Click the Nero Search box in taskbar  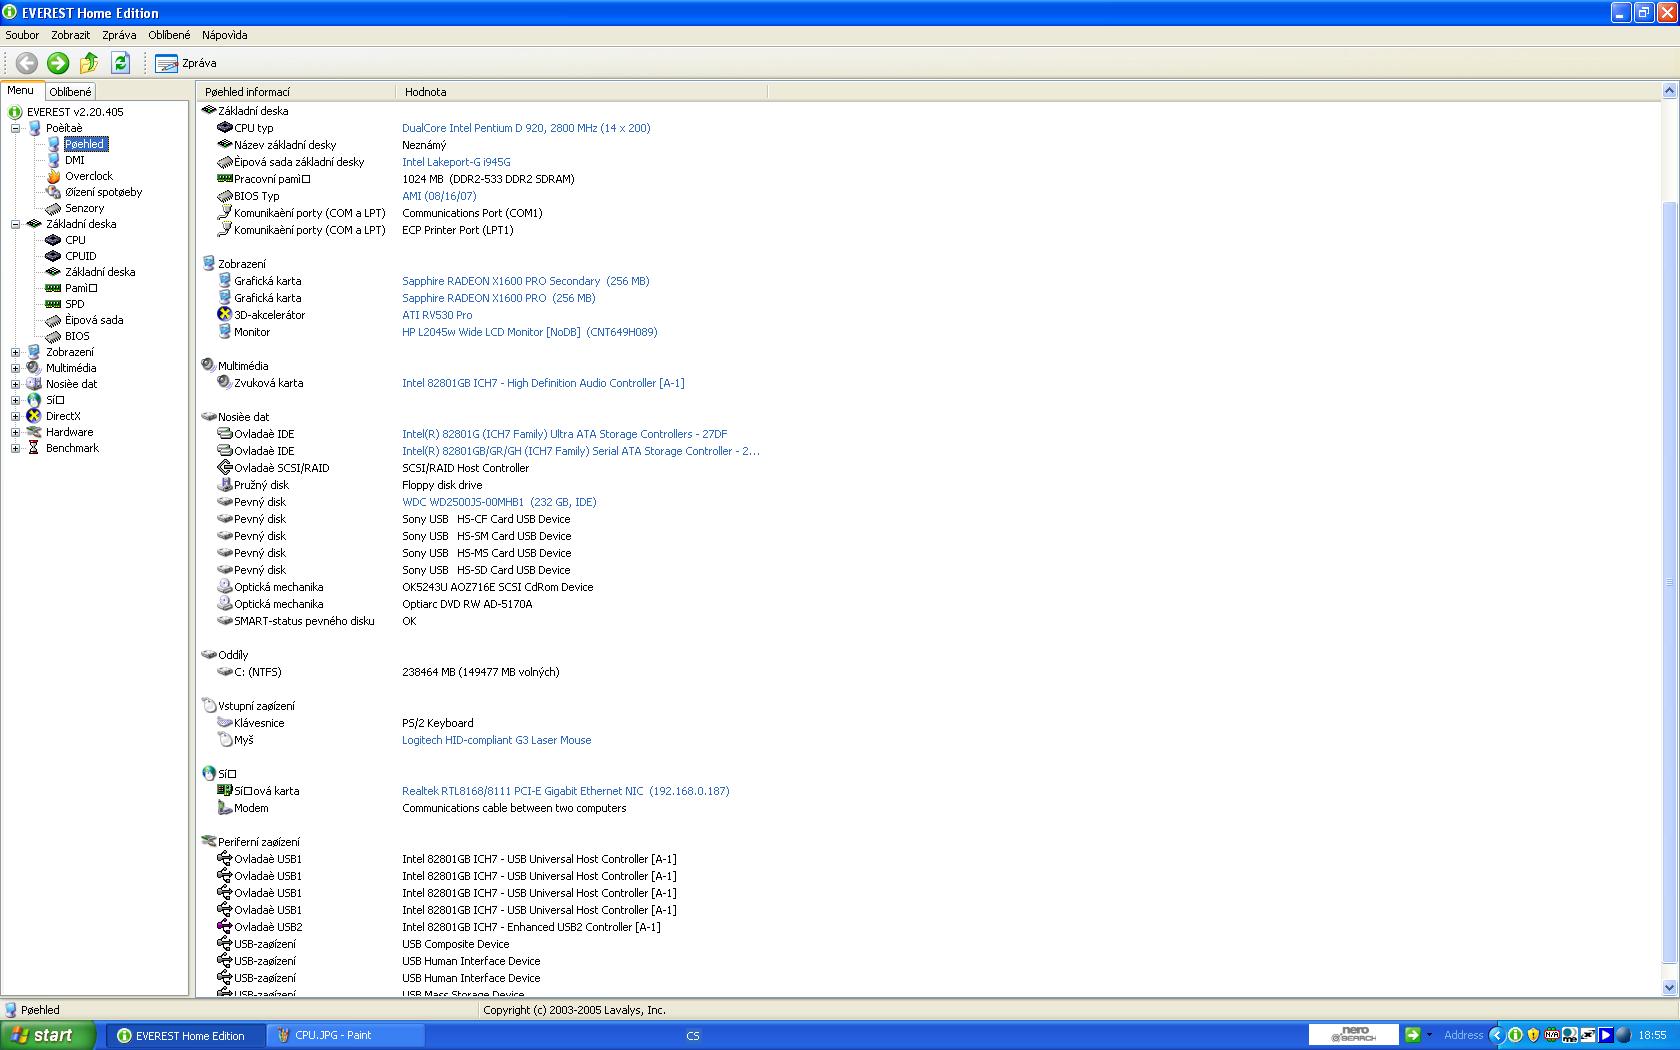(x=1354, y=1035)
